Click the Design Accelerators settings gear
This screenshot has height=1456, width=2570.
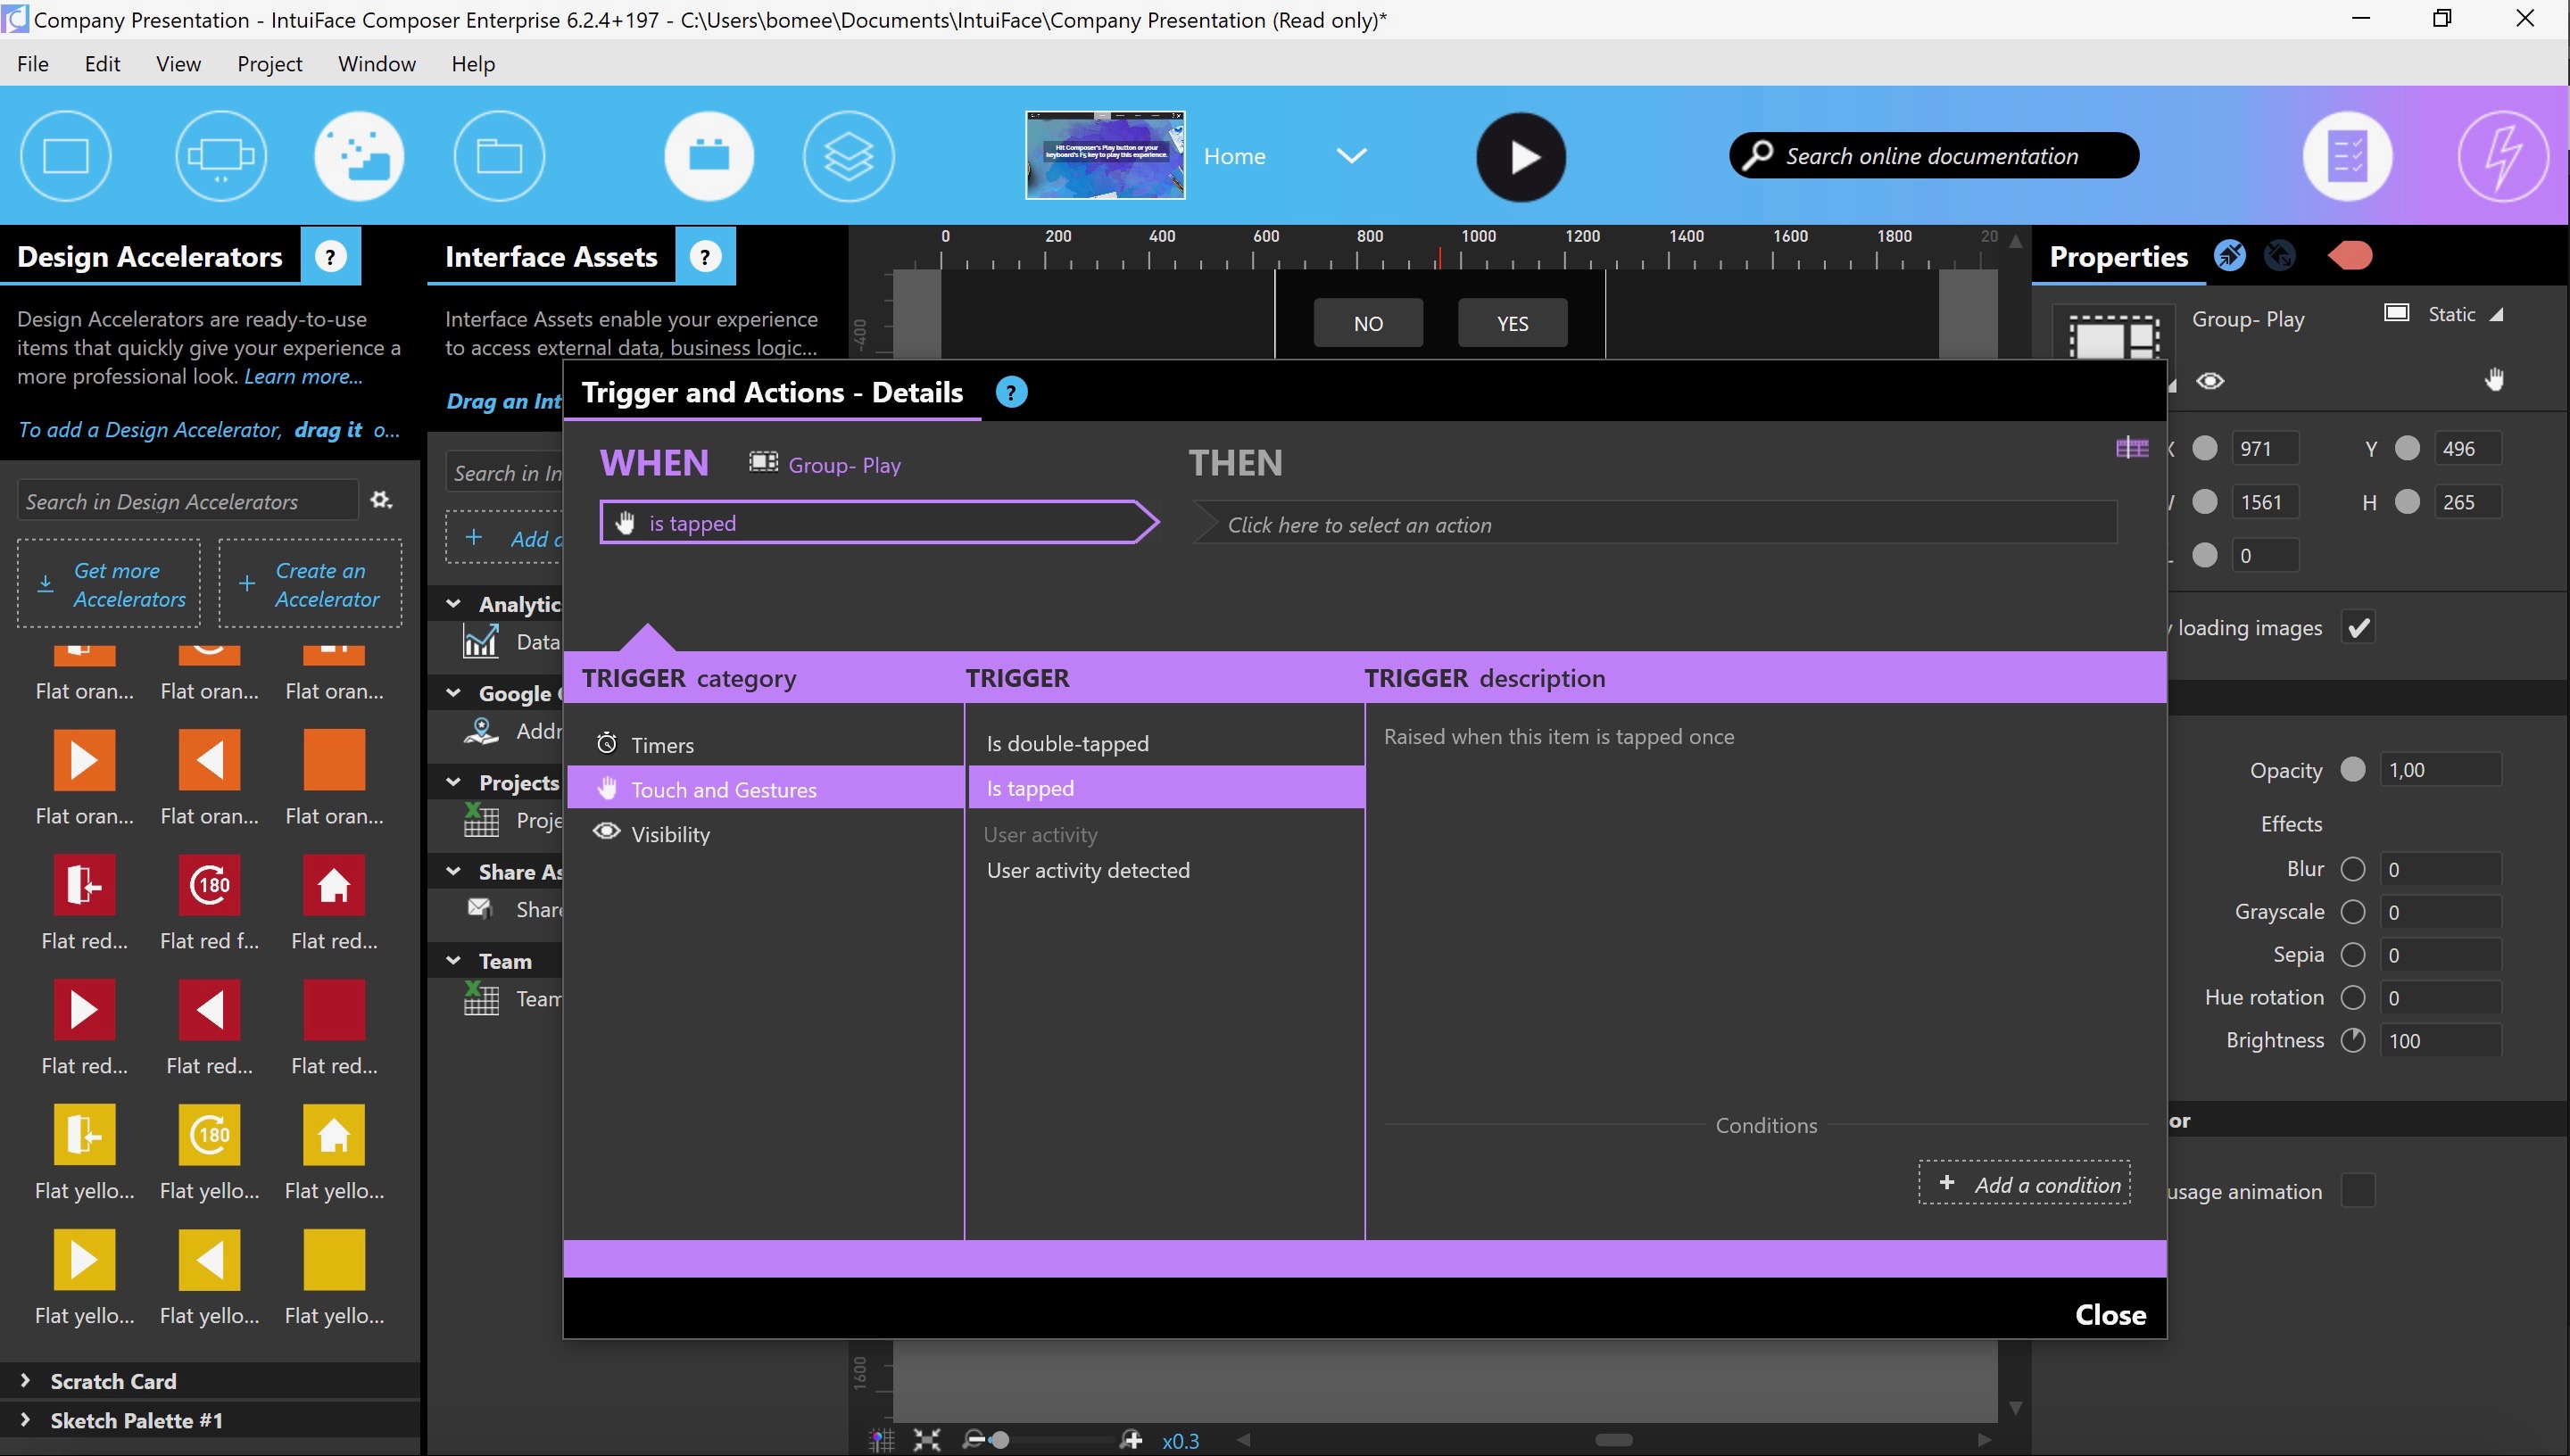point(381,500)
